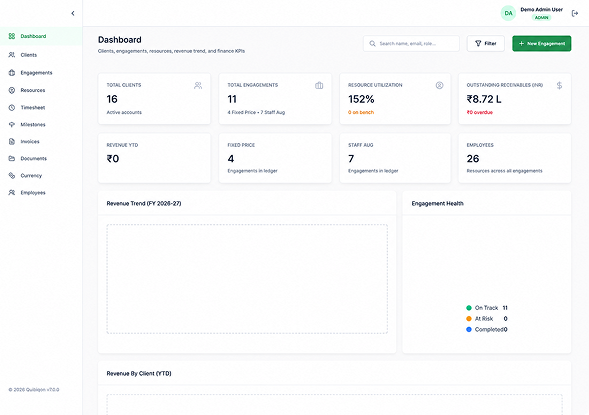The image size is (589, 415).
Task: Focus the search name, email, role field
Action: [x=411, y=44]
